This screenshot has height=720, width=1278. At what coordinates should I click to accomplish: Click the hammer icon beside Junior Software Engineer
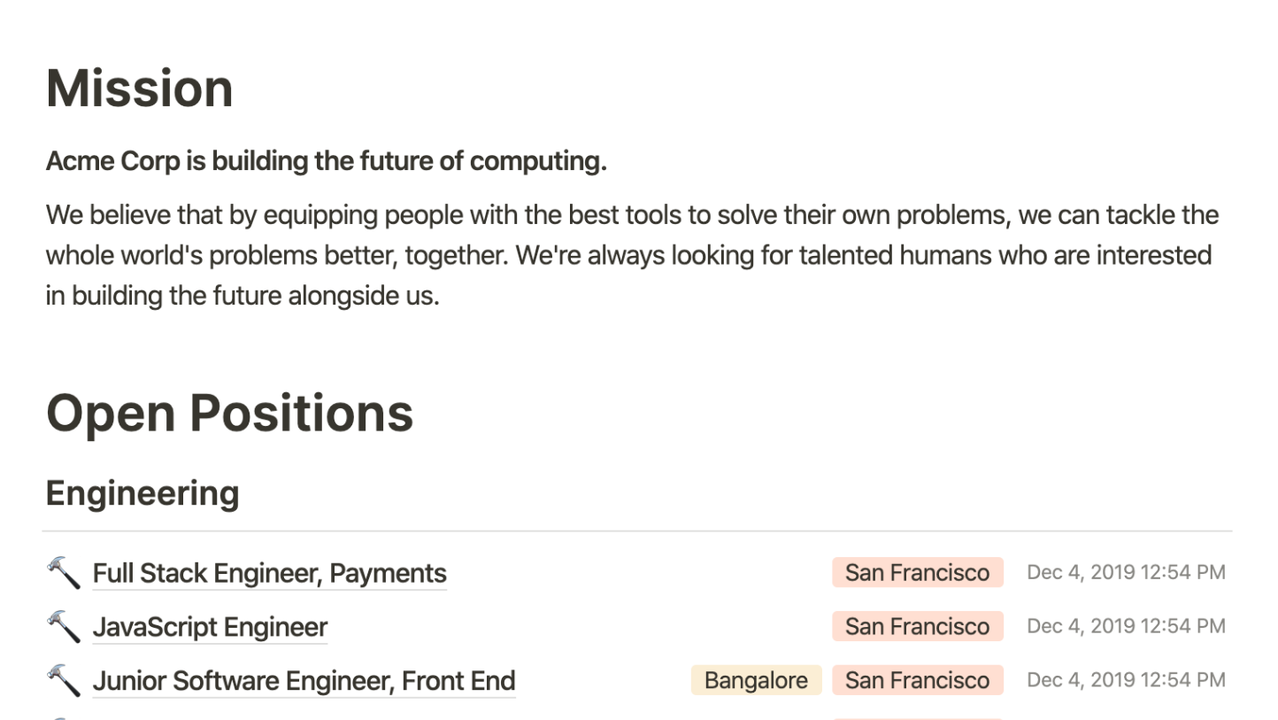pyautogui.click(x=63, y=681)
